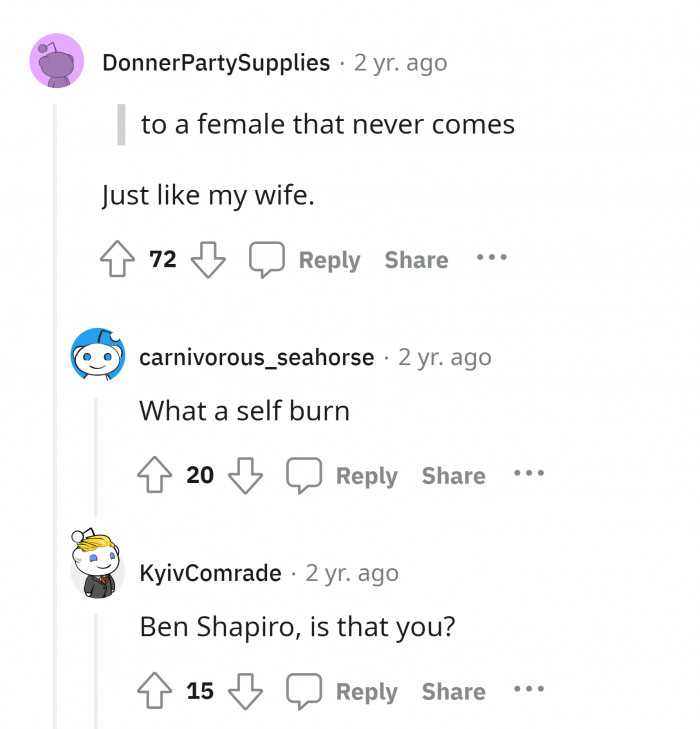Viewport: 700px width, 729px height.
Task: Reply to KyivComrade's Ben Shapiro comment
Action: [366, 692]
